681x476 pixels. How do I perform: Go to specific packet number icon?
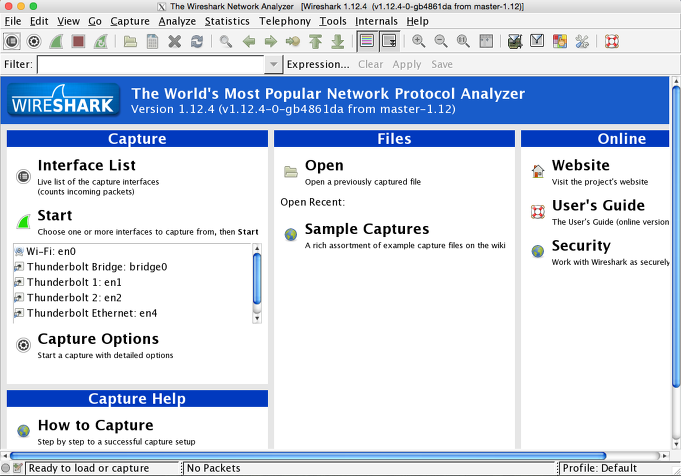[x=293, y=42]
